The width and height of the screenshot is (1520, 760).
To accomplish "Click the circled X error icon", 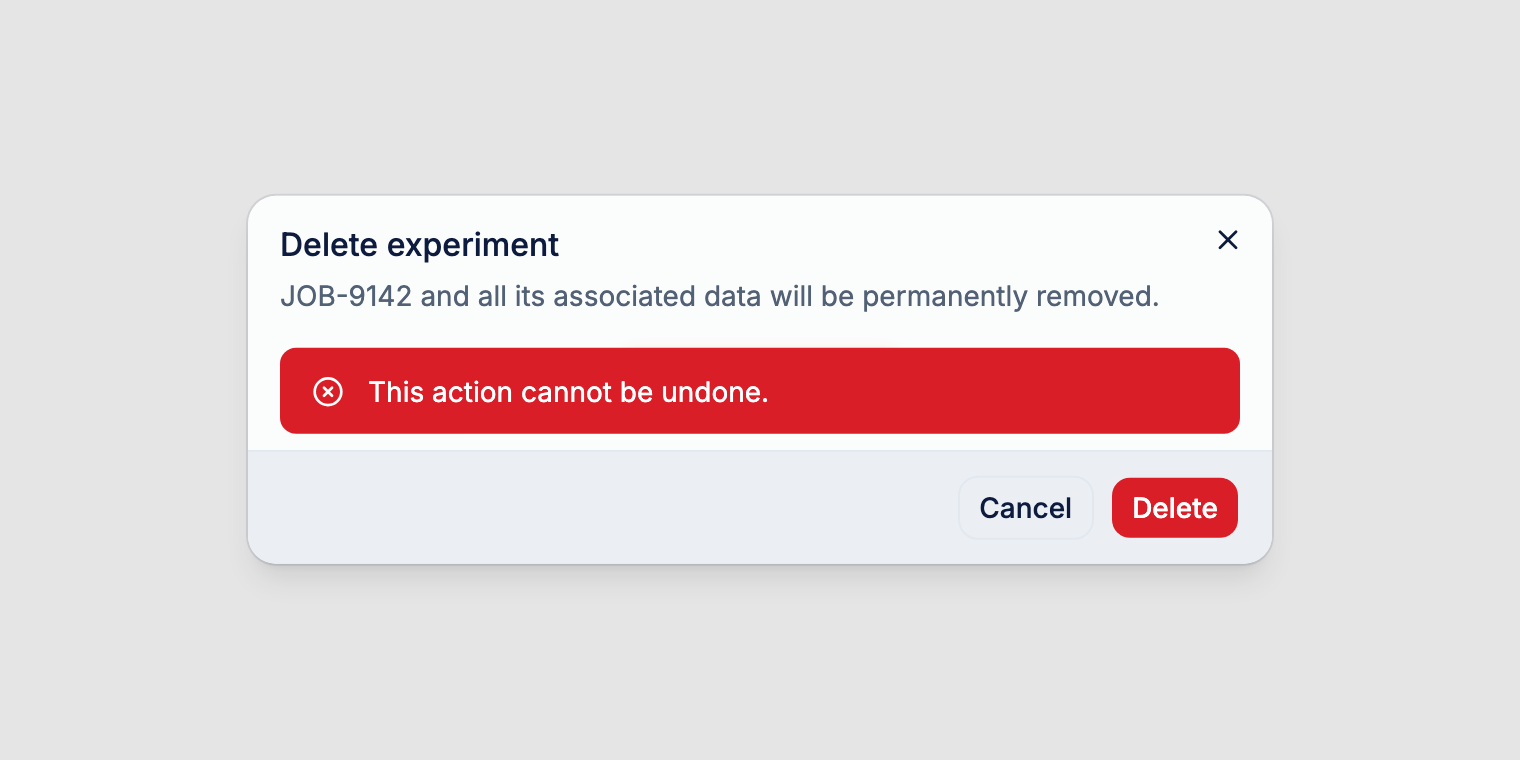I will pyautogui.click(x=328, y=392).
